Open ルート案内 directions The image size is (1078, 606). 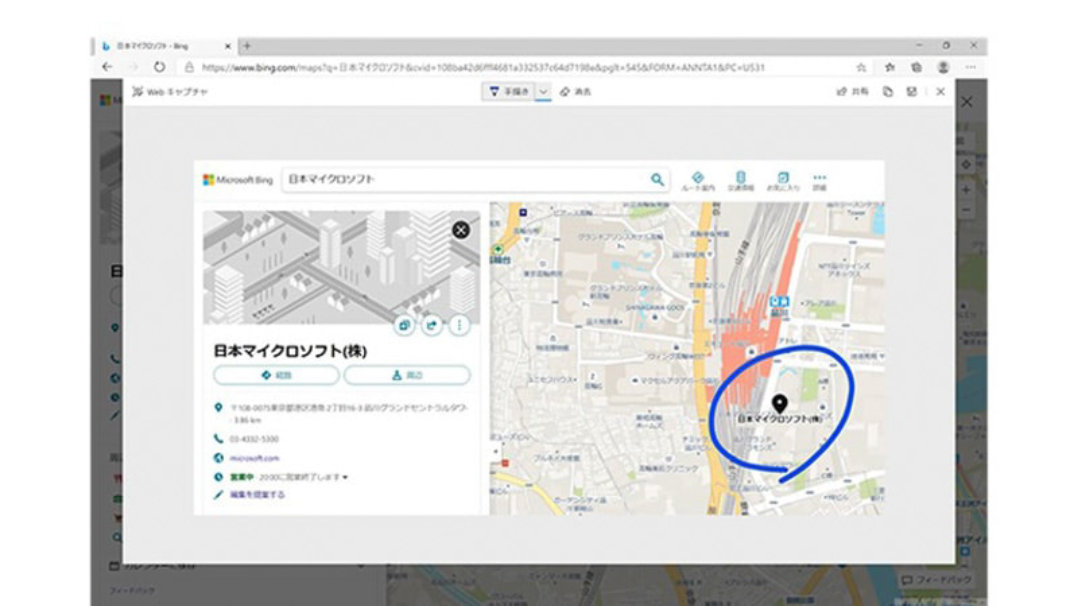[x=698, y=181]
